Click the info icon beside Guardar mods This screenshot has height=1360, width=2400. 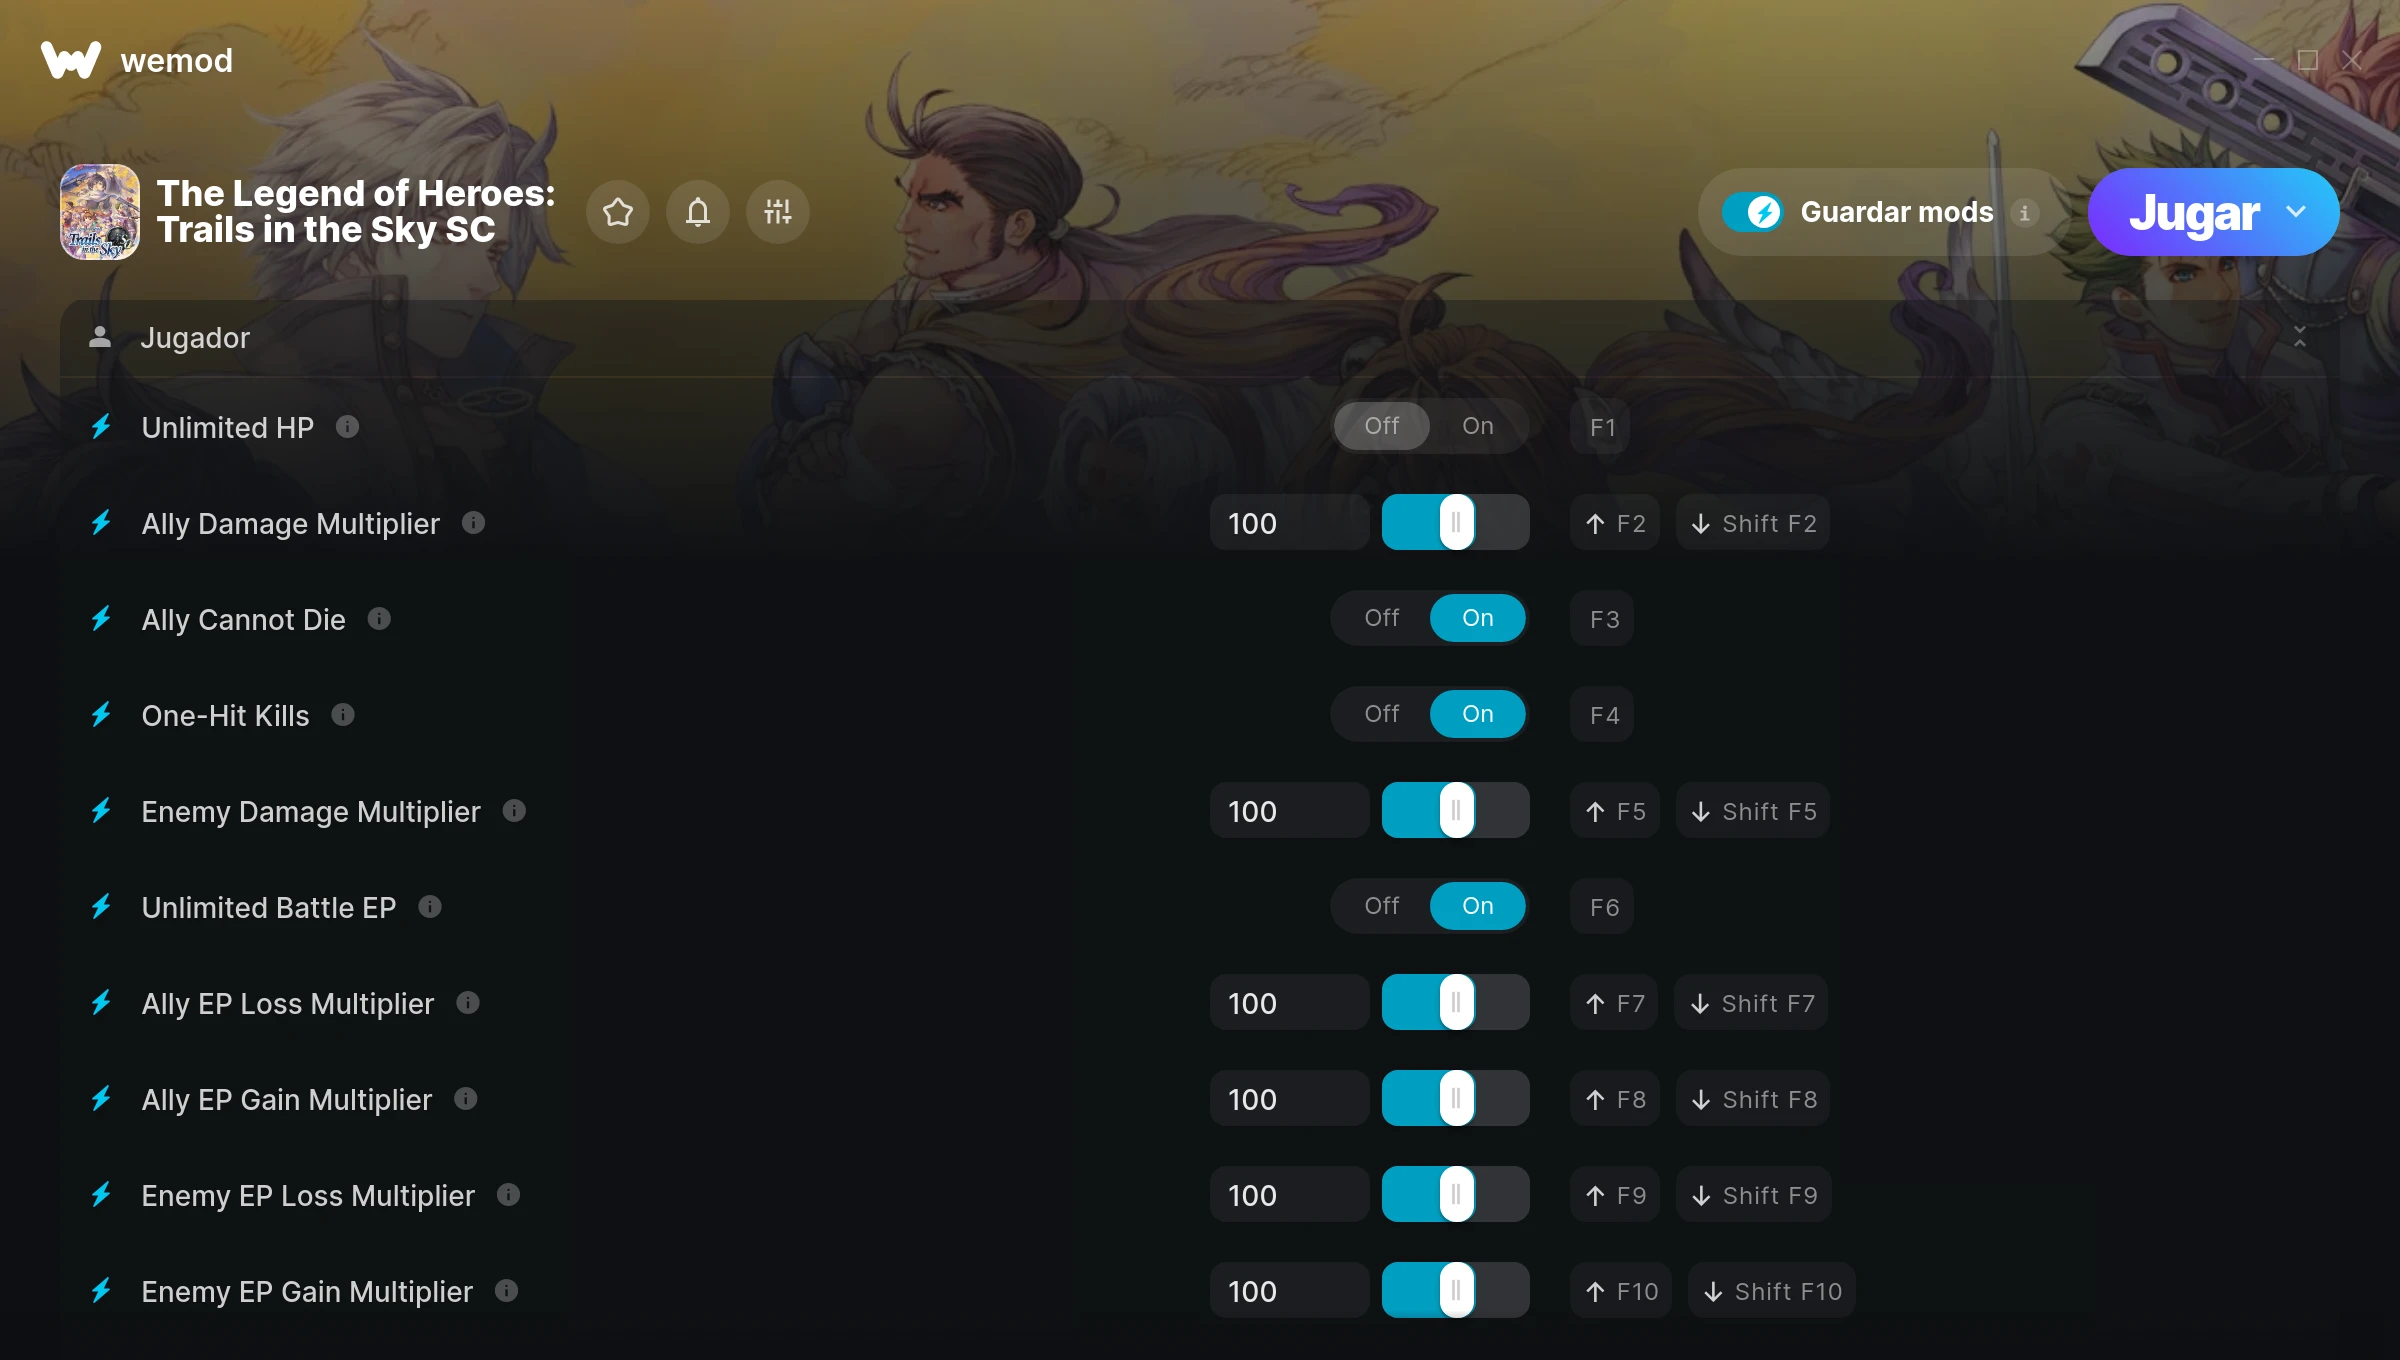[x=2025, y=212]
